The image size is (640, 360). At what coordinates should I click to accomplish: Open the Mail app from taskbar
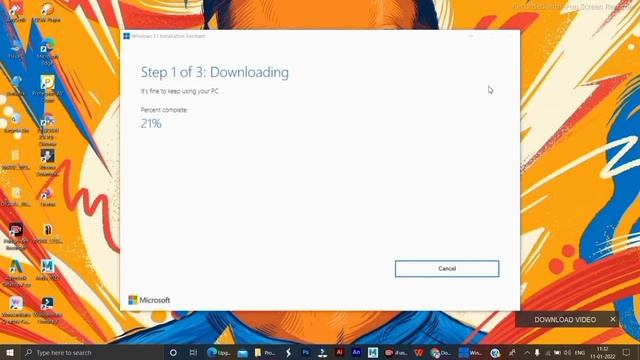click(x=242, y=352)
